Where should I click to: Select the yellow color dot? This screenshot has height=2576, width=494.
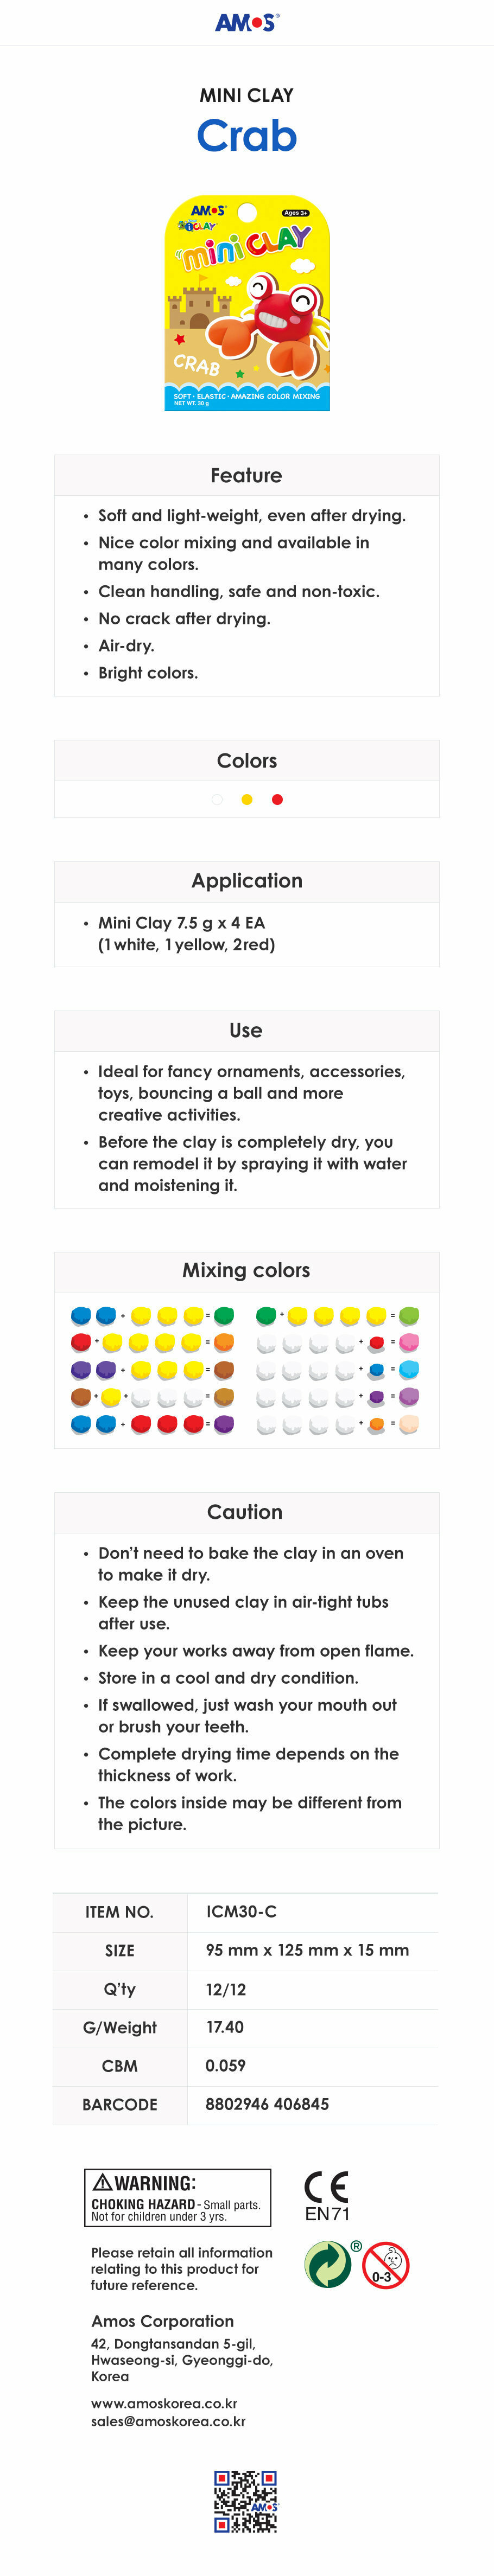[247, 799]
